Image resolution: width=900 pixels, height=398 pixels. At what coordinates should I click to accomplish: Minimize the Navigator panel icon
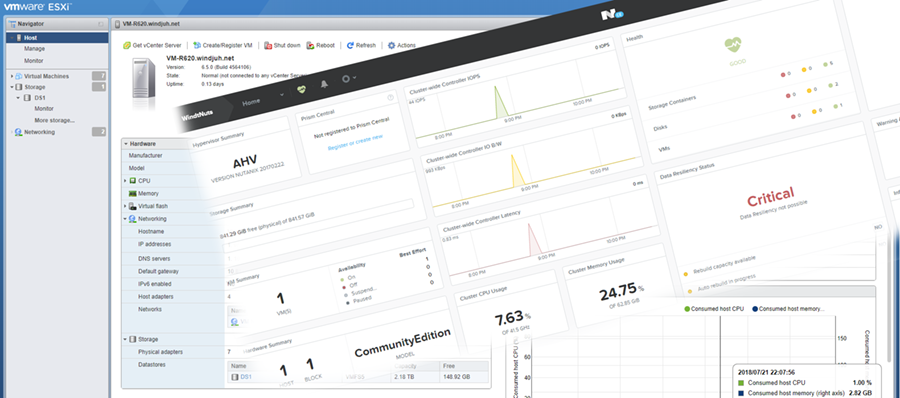(x=101, y=24)
